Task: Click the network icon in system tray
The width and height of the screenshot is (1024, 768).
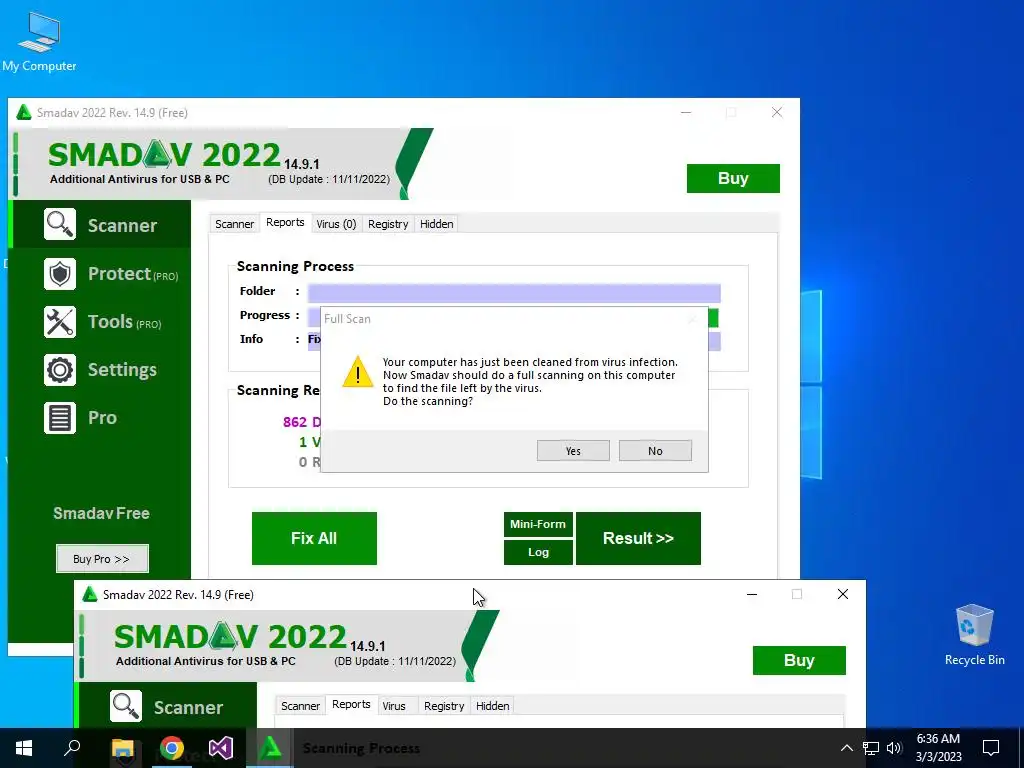Action: pyautogui.click(x=871, y=748)
